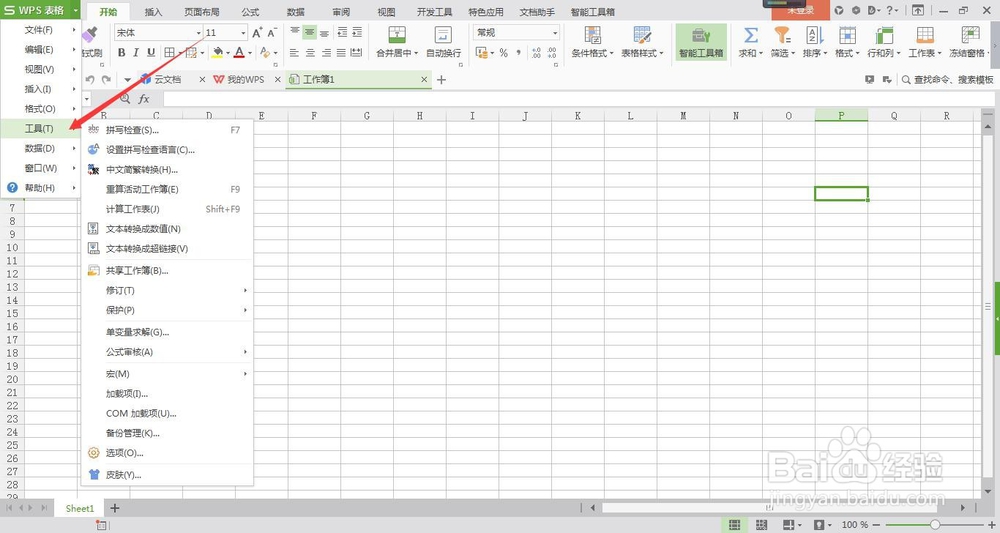Click the WPS 表格 application button
The image size is (1000, 533).
40,10
